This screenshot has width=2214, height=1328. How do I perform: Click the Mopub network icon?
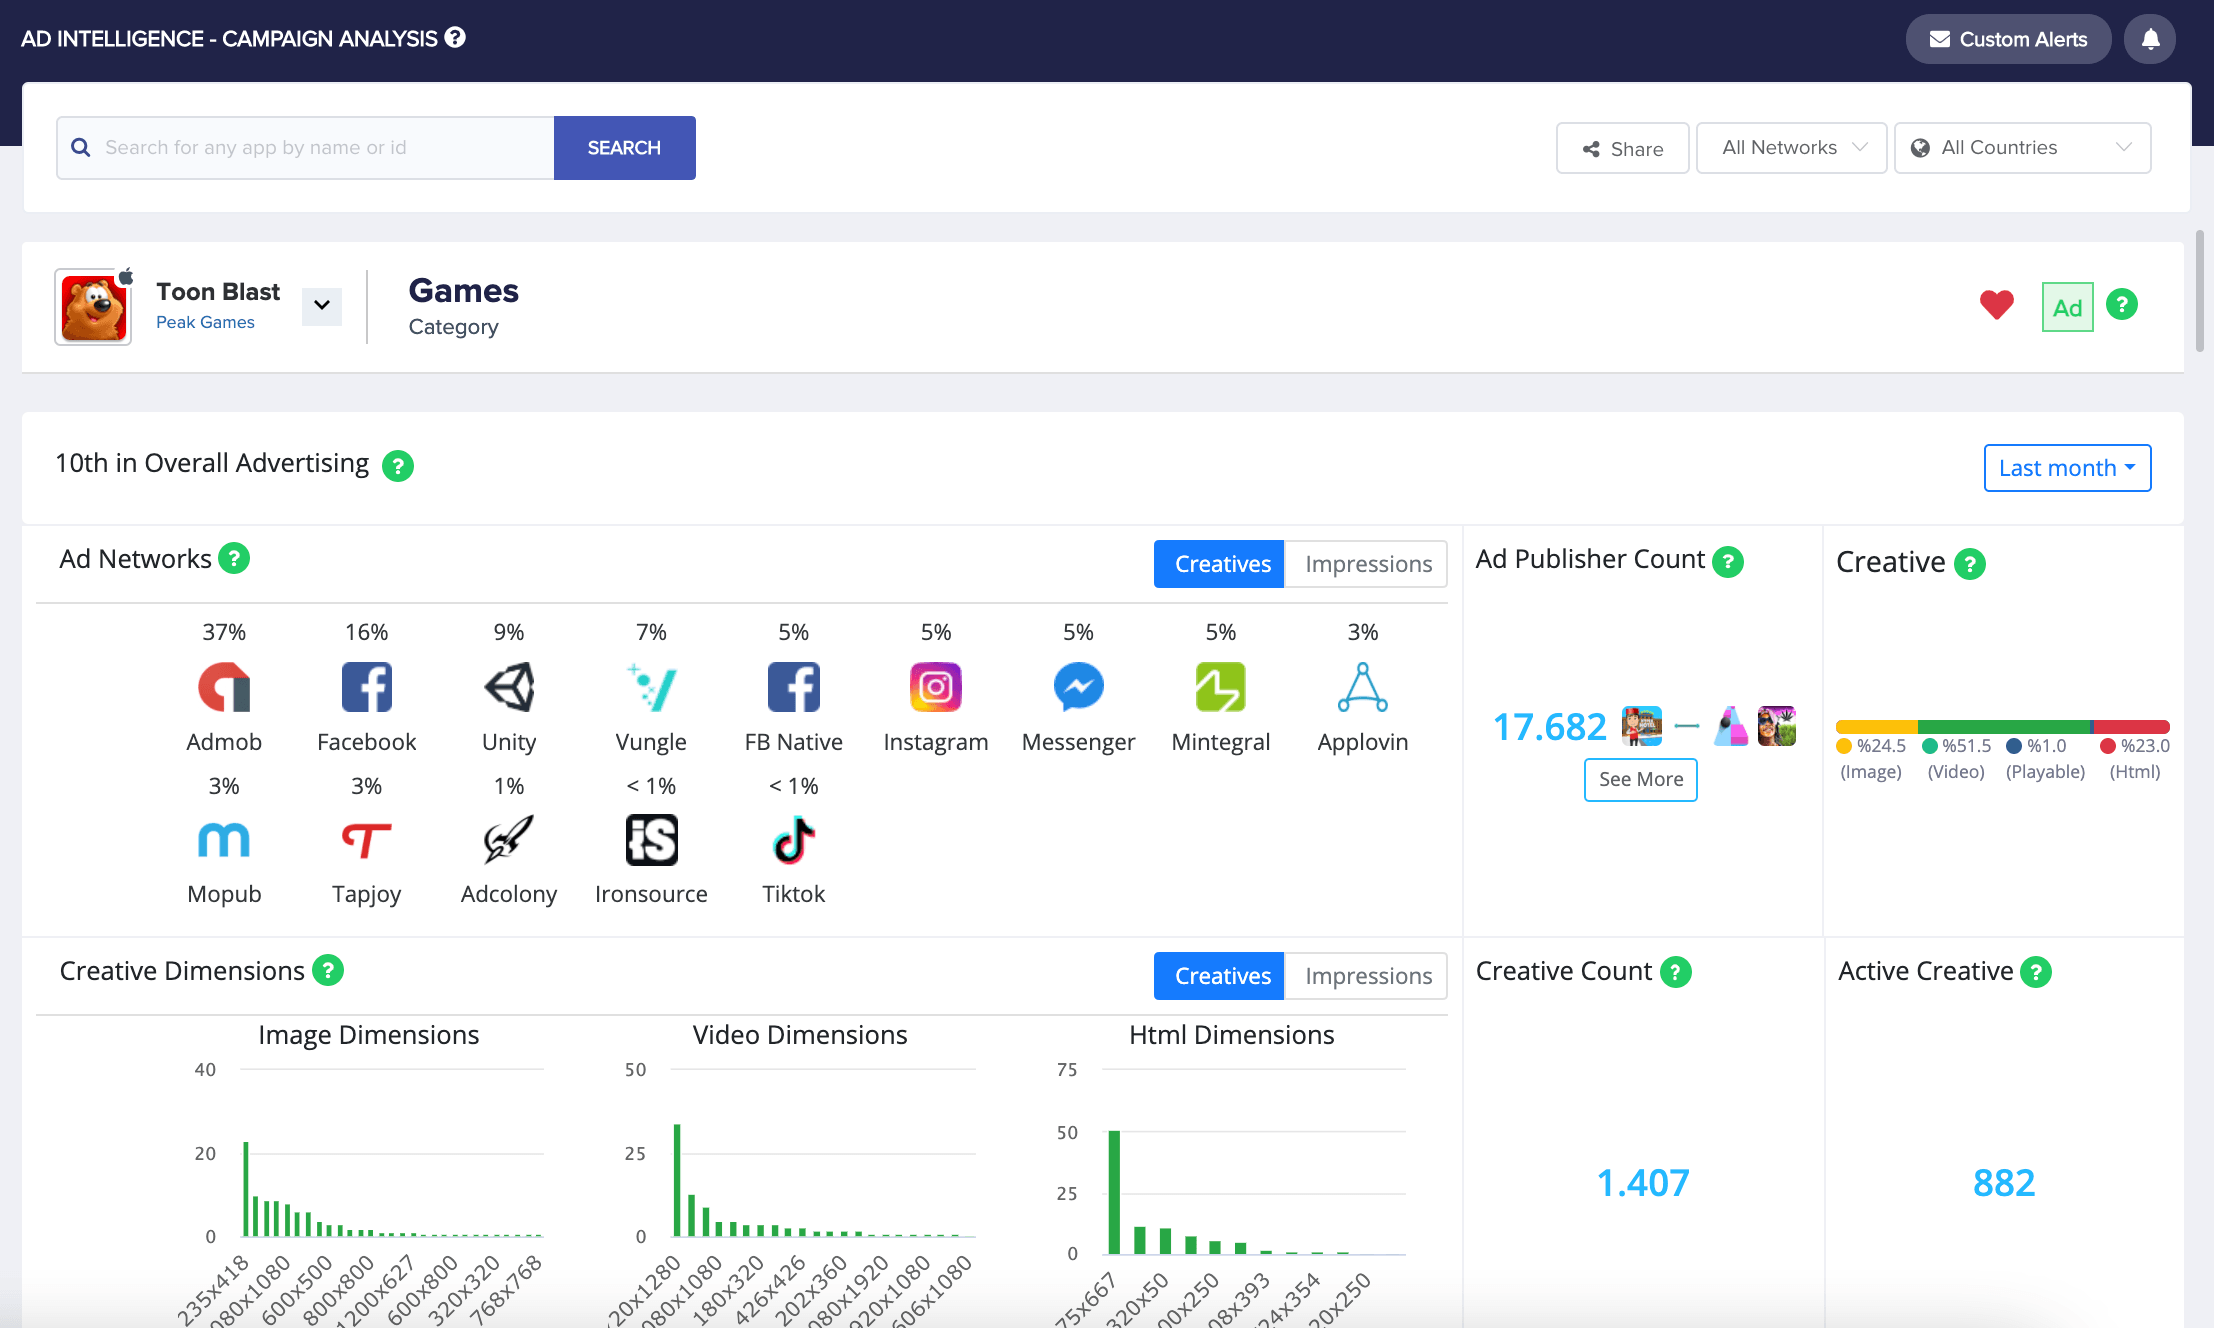[224, 840]
